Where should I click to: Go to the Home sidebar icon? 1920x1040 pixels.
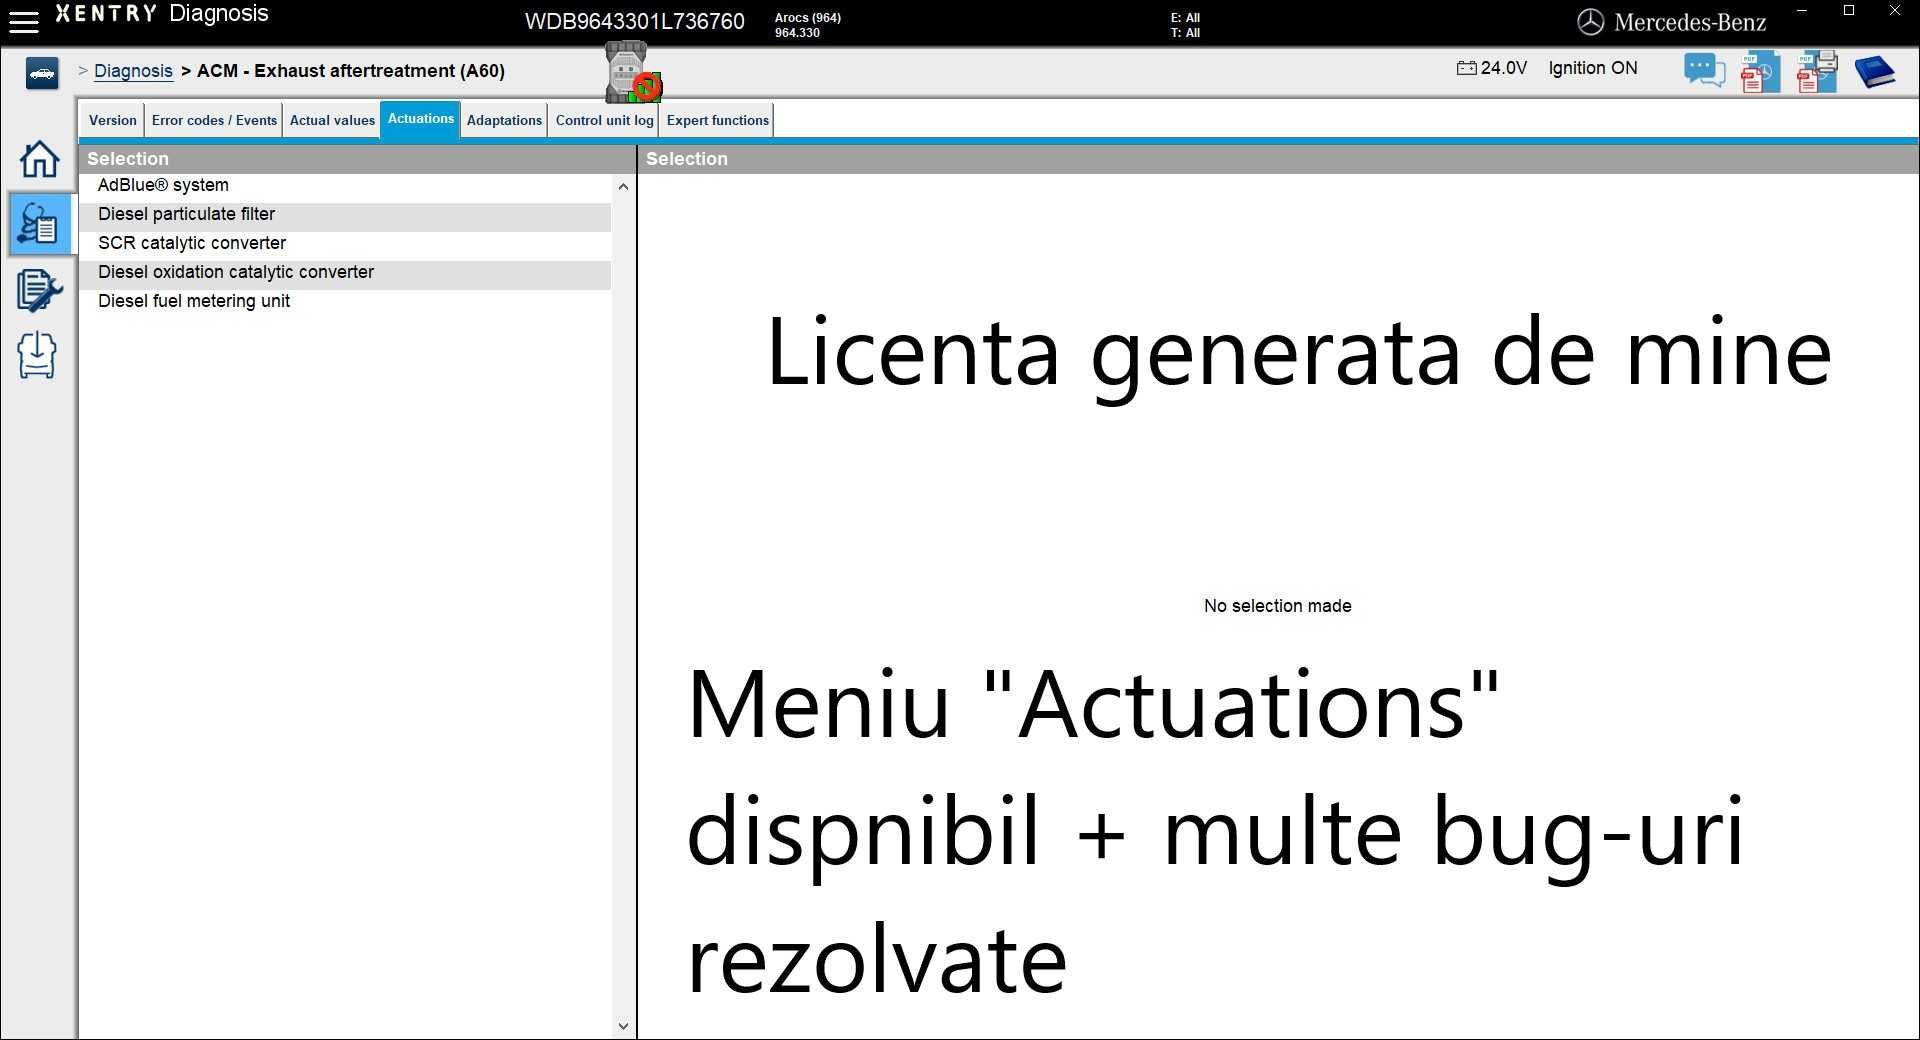39,159
